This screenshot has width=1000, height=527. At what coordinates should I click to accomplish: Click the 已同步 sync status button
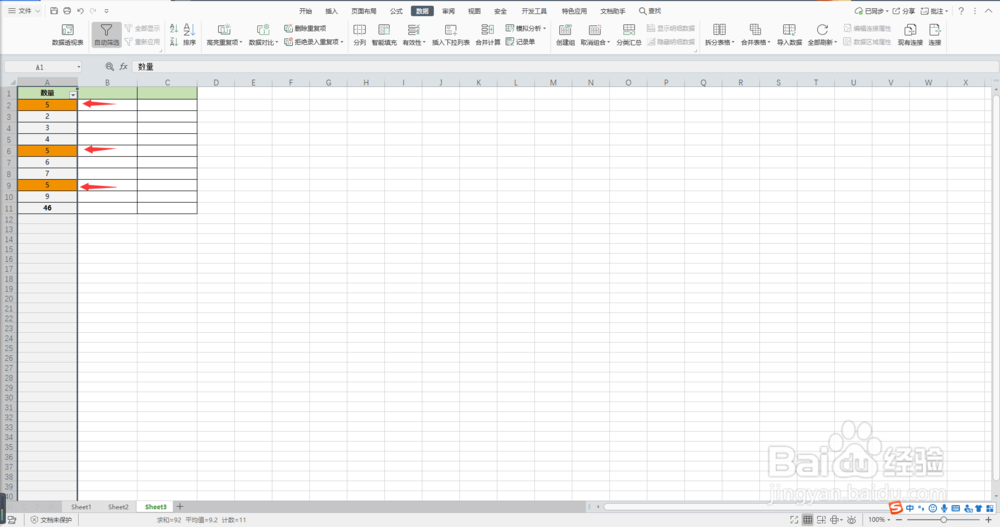click(x=871, y=11)
